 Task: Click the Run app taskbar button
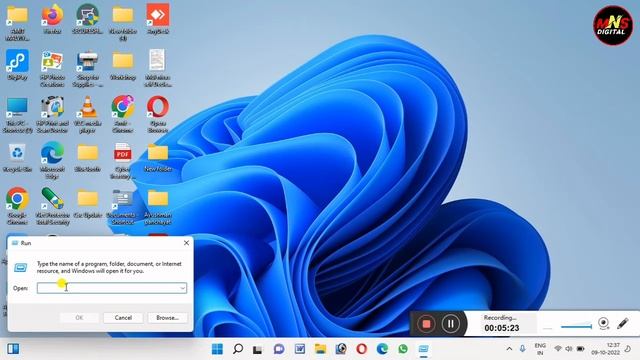[x=423, y=349]
